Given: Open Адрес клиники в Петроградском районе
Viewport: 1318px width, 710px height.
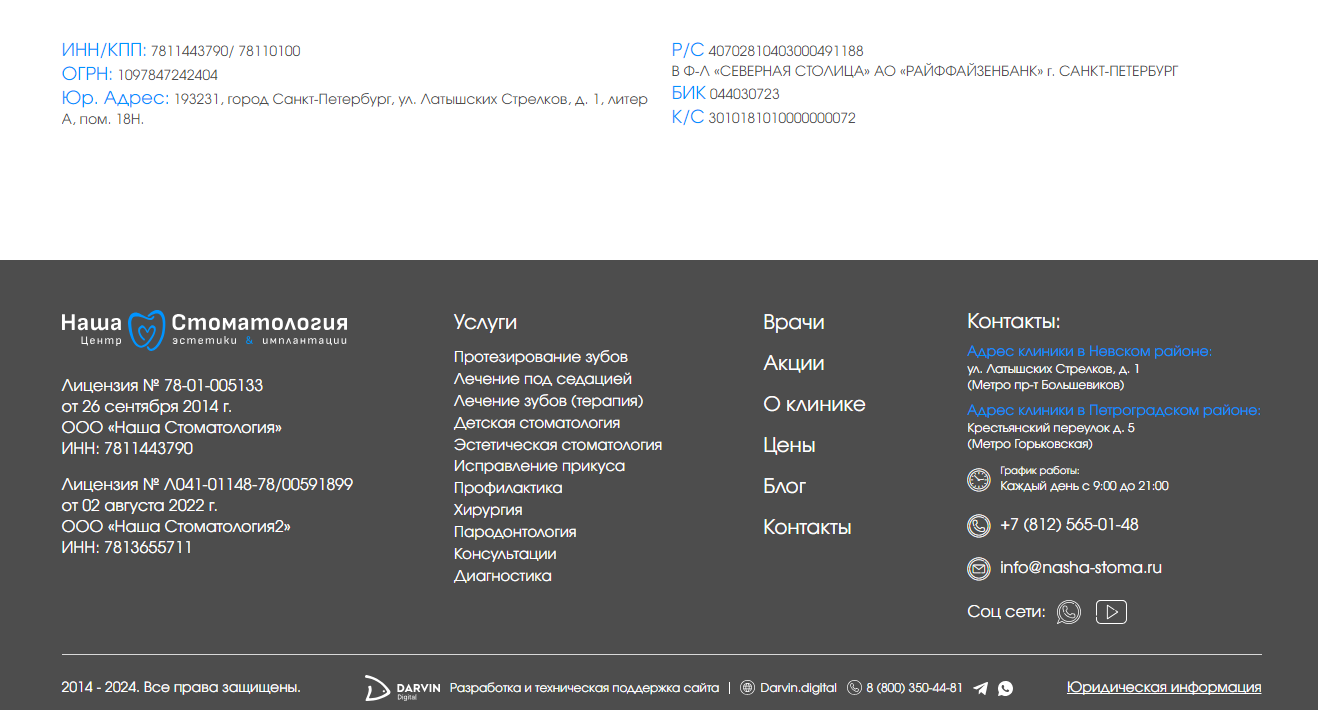Looking at the screenshot, I should point(1114,410).
